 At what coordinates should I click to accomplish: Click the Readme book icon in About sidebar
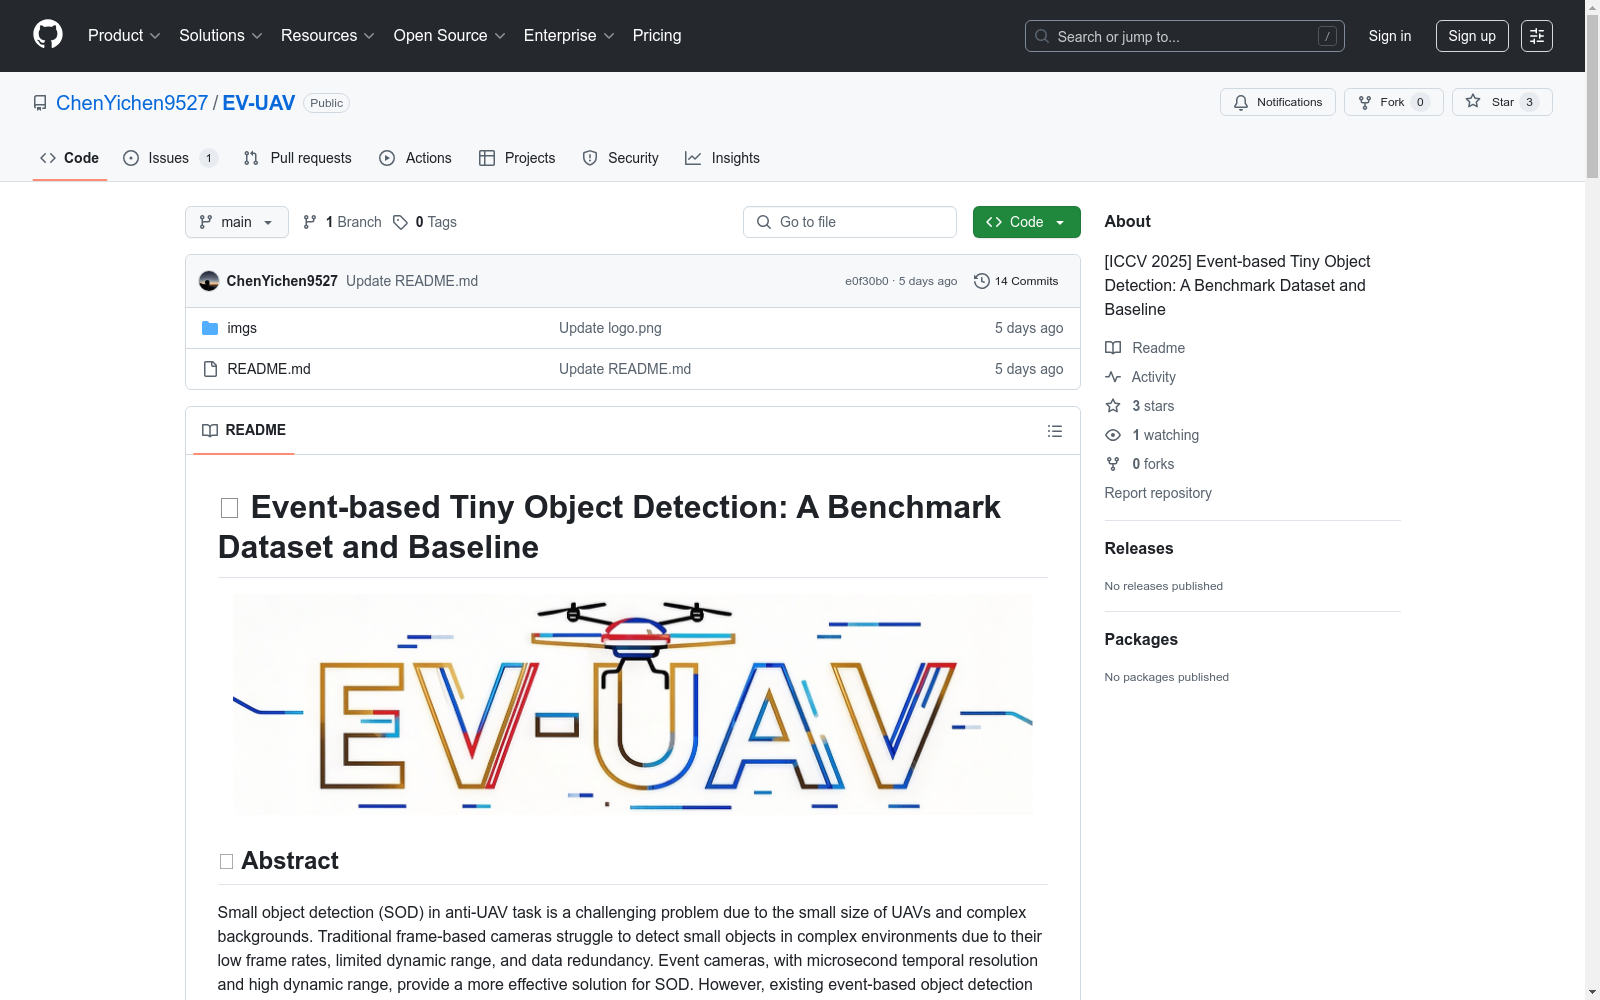coord(1113,347)
